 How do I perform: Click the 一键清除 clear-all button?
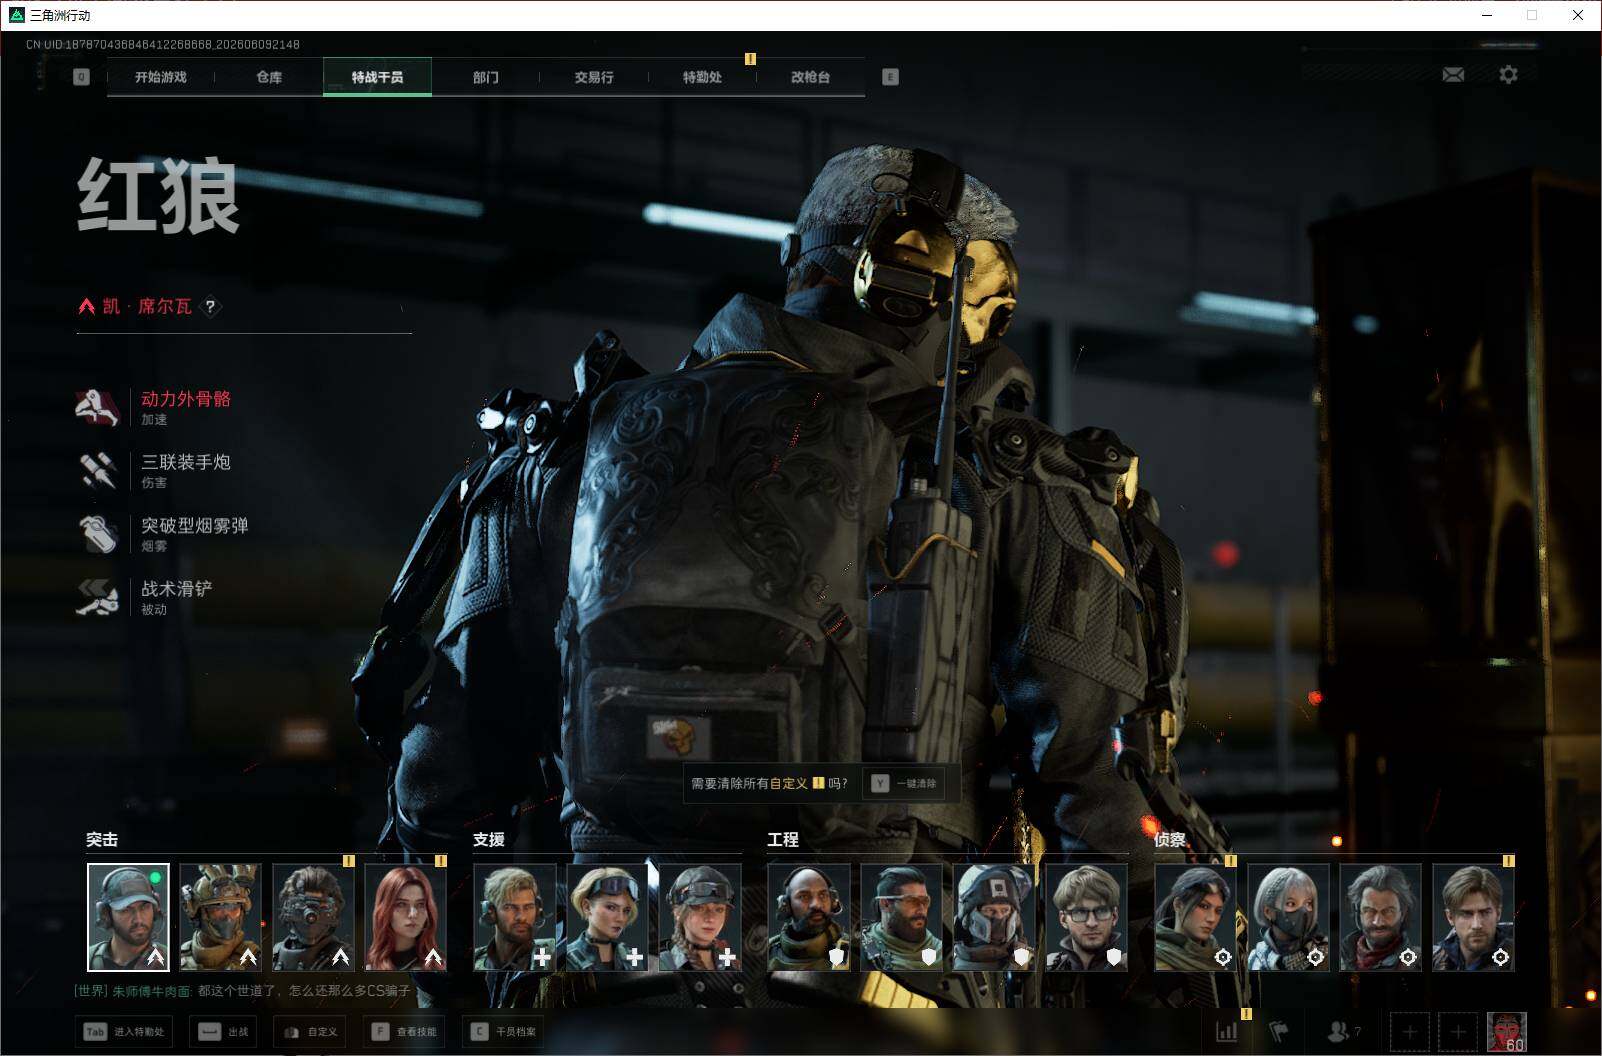[x=904, y=783]
